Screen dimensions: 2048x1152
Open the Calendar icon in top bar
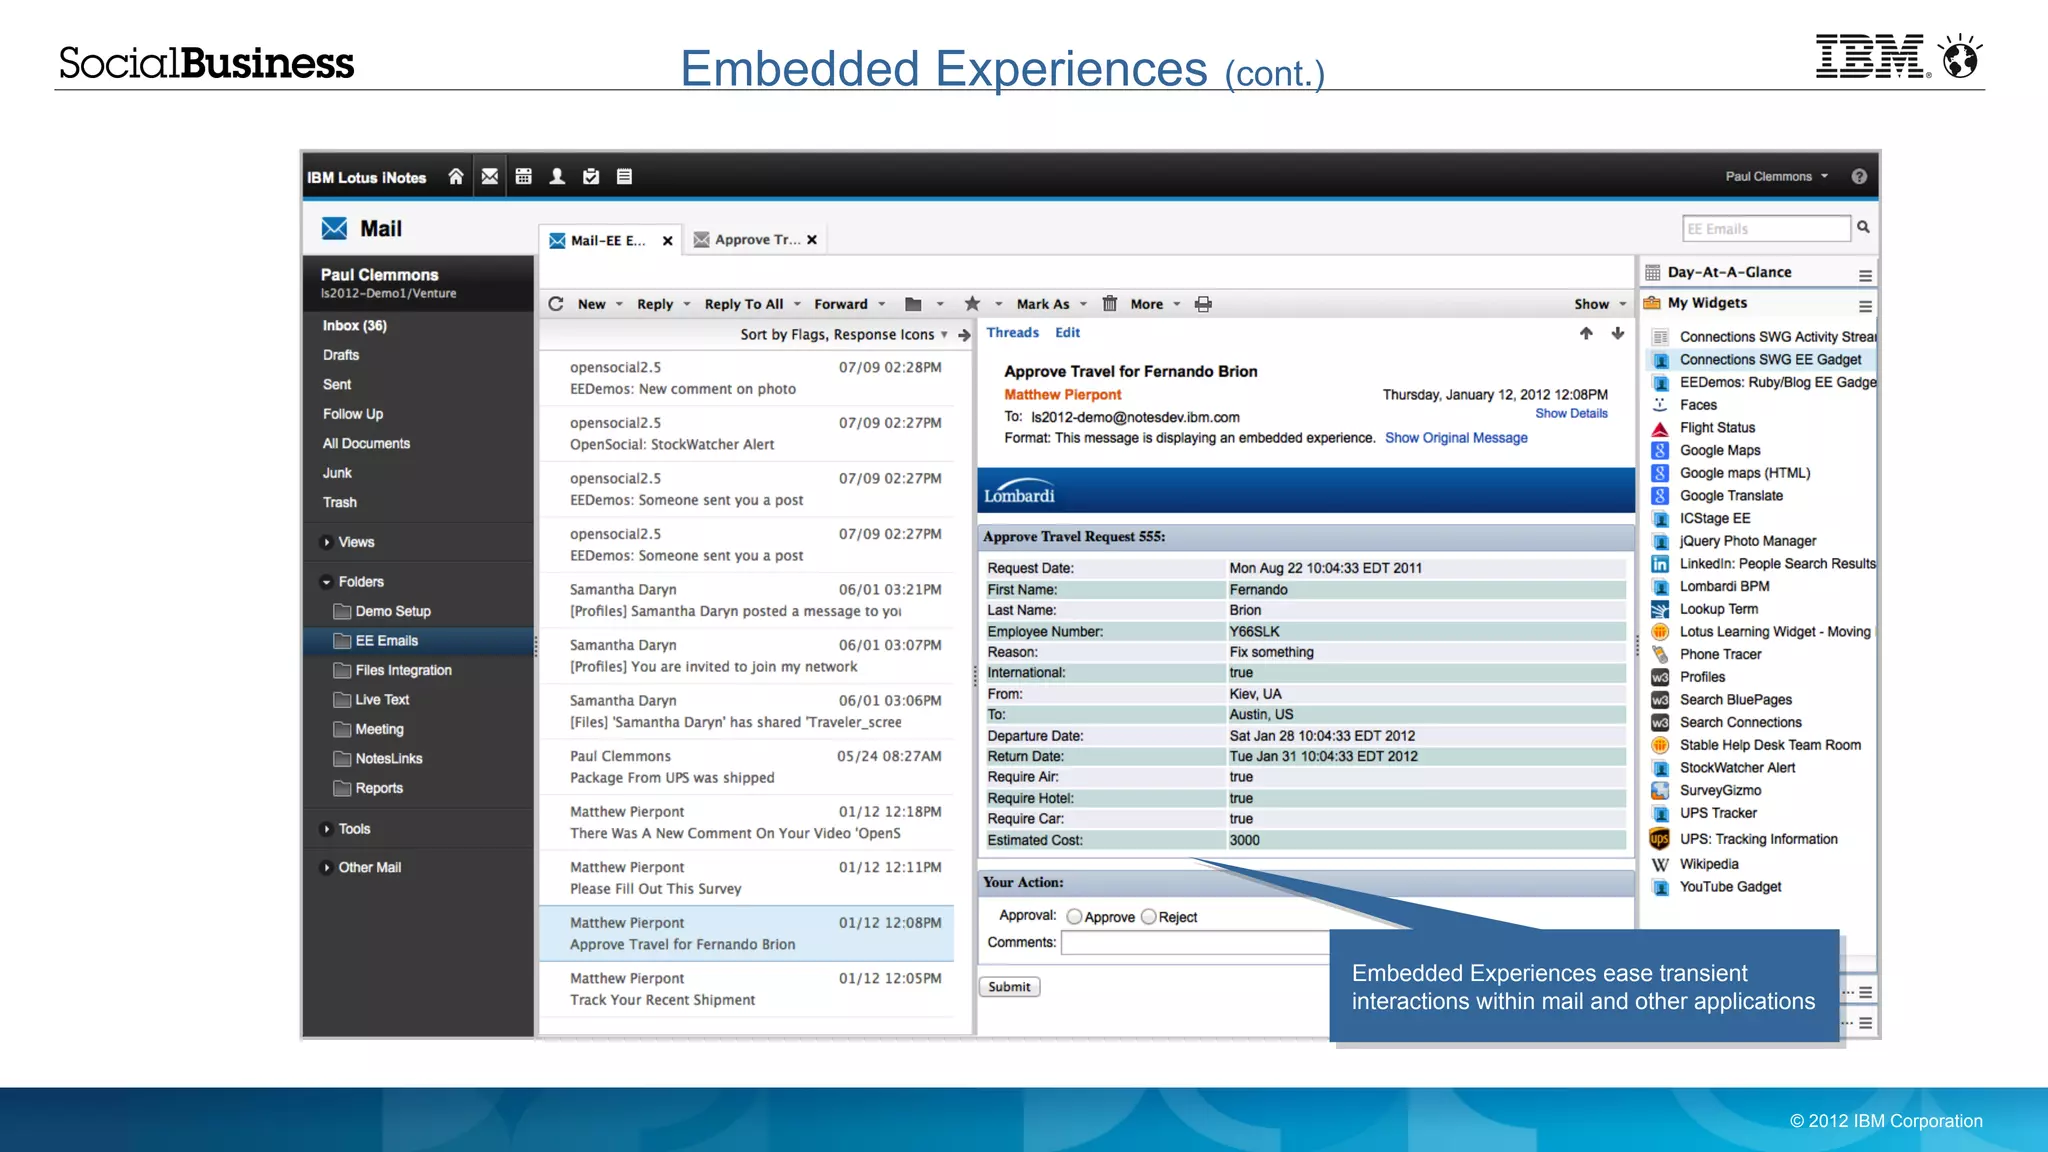pos(523,177)
